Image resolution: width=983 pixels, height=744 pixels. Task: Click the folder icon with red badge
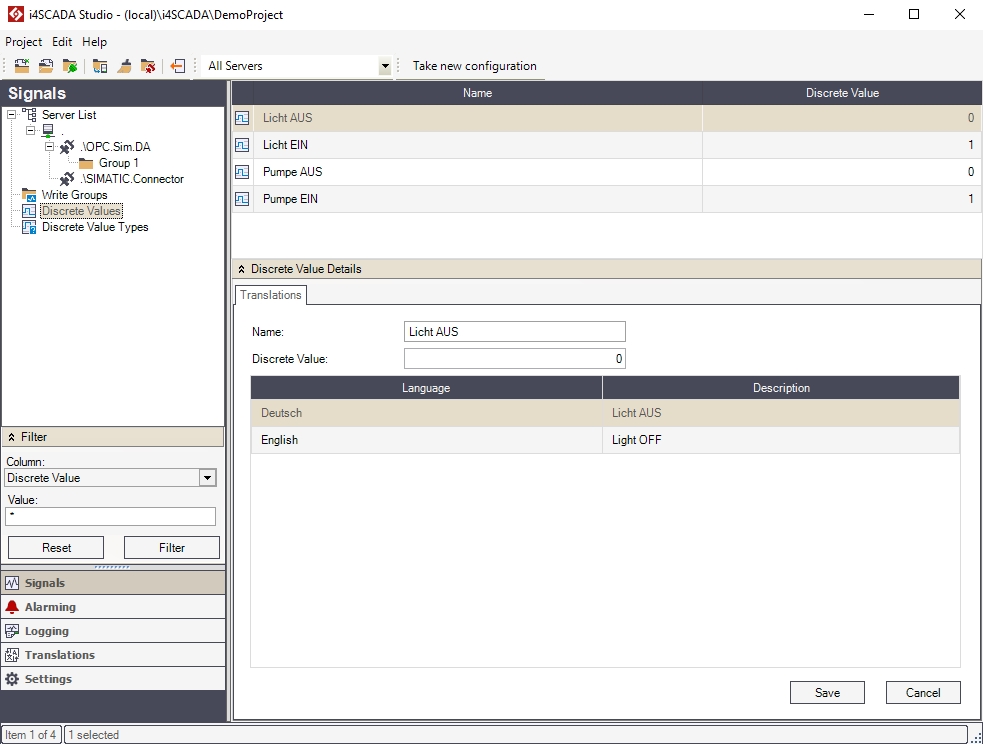[x=148, y=66]
